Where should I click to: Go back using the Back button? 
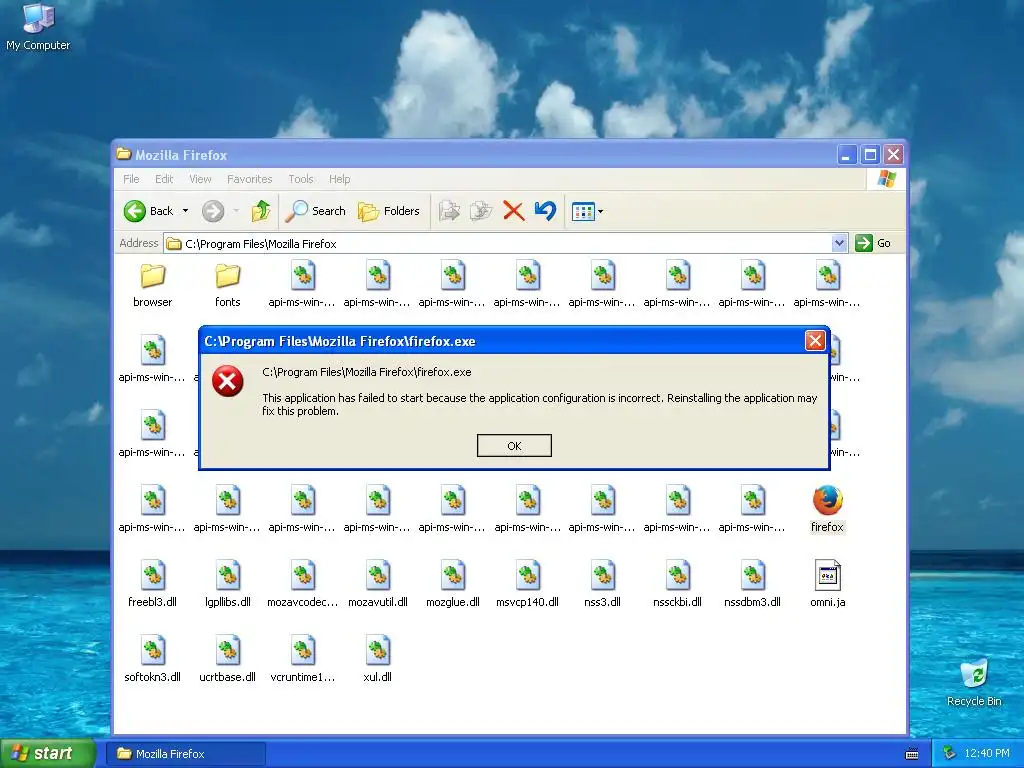pyautogui.click(x=149, y=211)
